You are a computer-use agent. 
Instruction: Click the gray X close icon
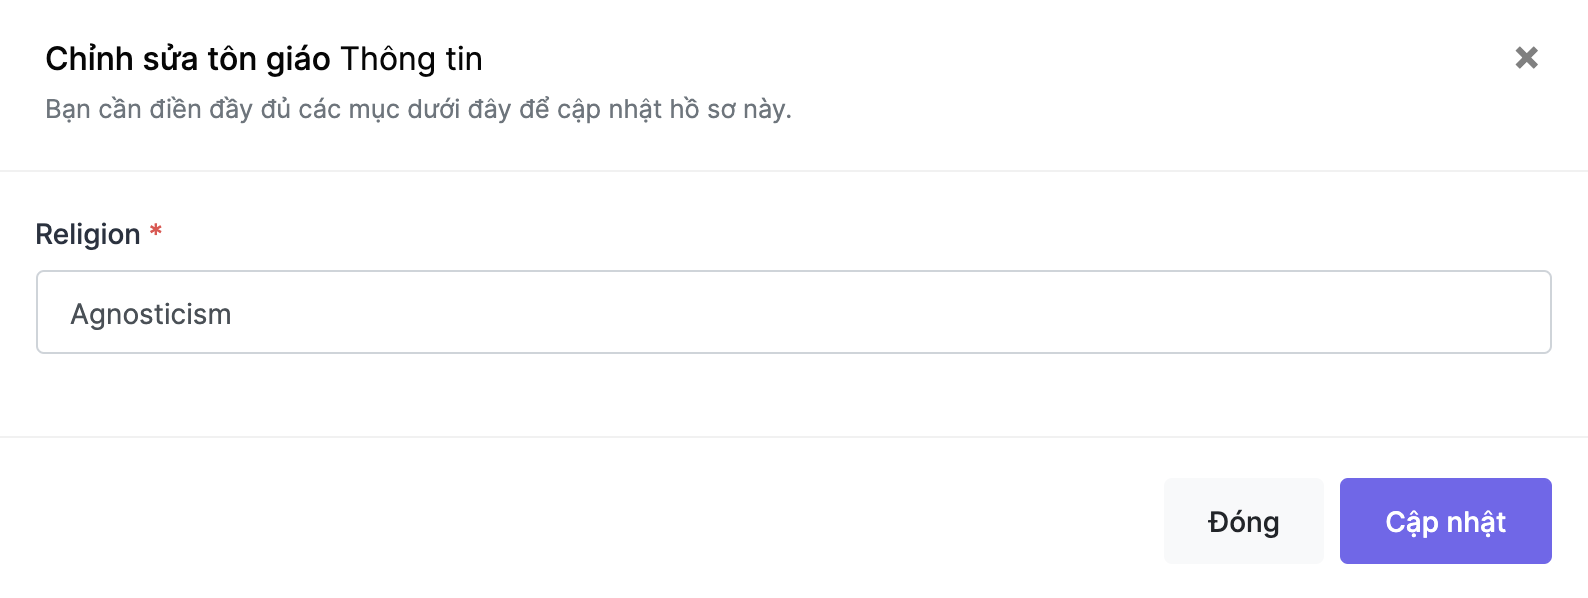click(x=1526, y=58)
